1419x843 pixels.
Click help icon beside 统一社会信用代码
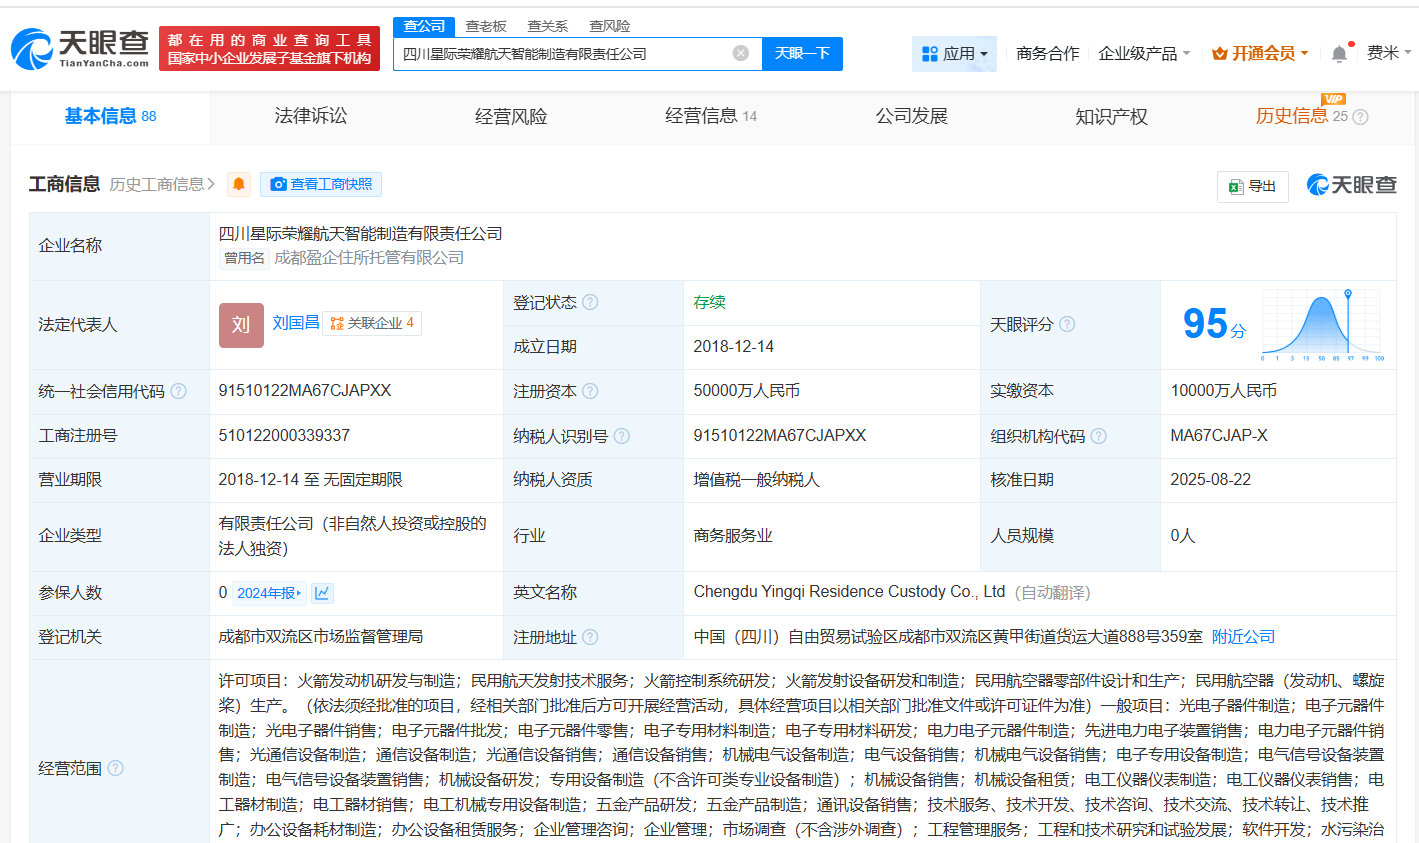pyautogui.click(x=178, y=391)
